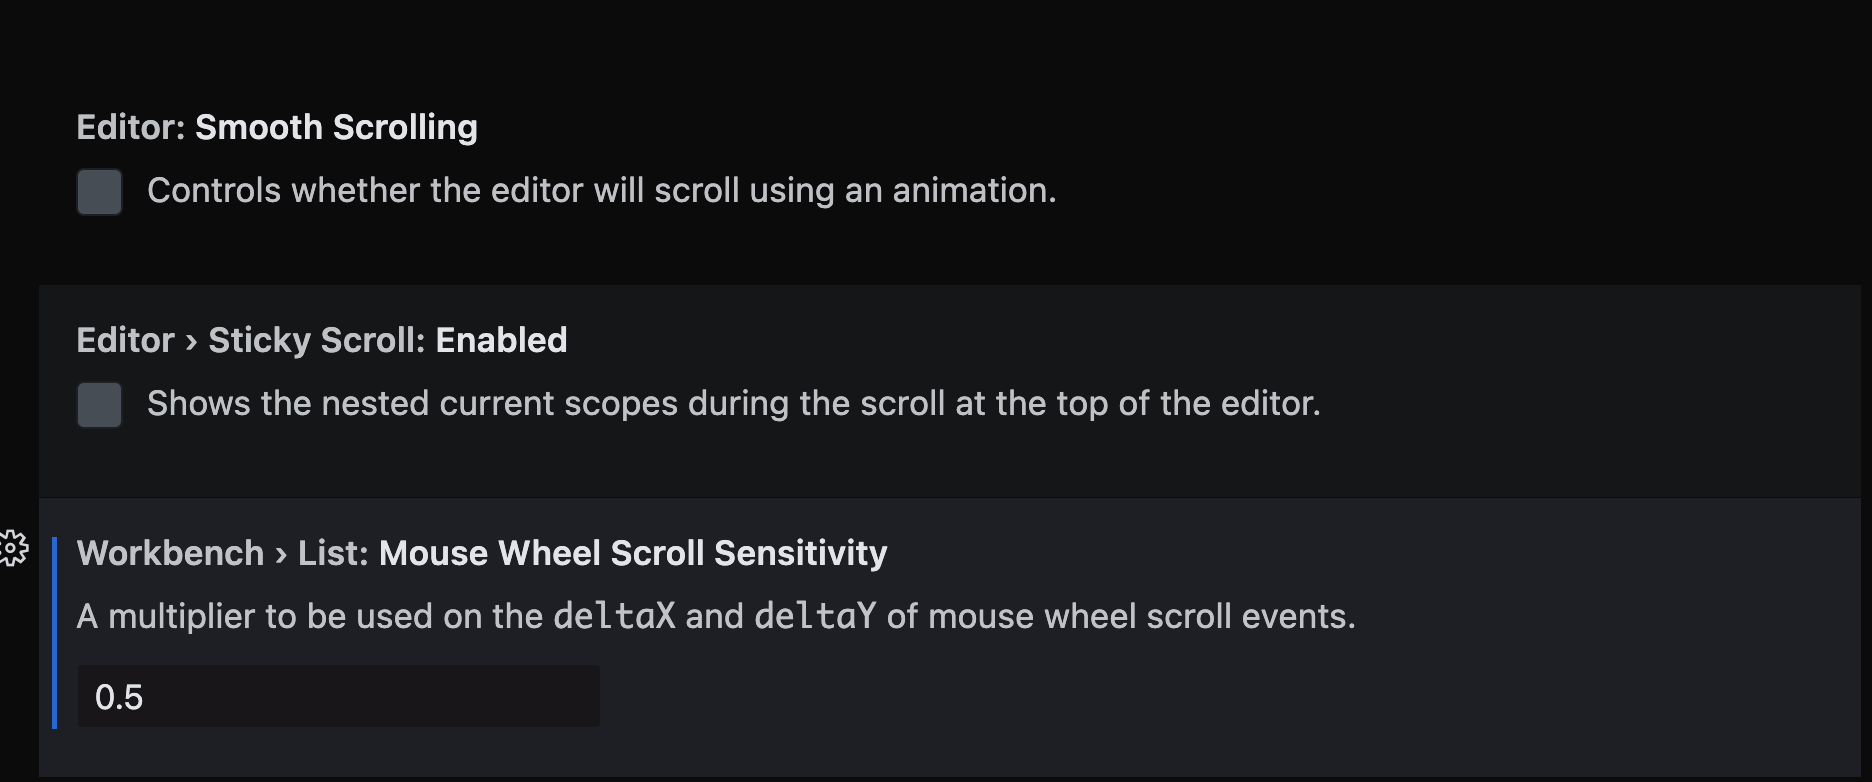The image size is (1872, 782).
Task: Click the Mouse Wheel Scroll Sensitivity value field
Action: (338, 695)
